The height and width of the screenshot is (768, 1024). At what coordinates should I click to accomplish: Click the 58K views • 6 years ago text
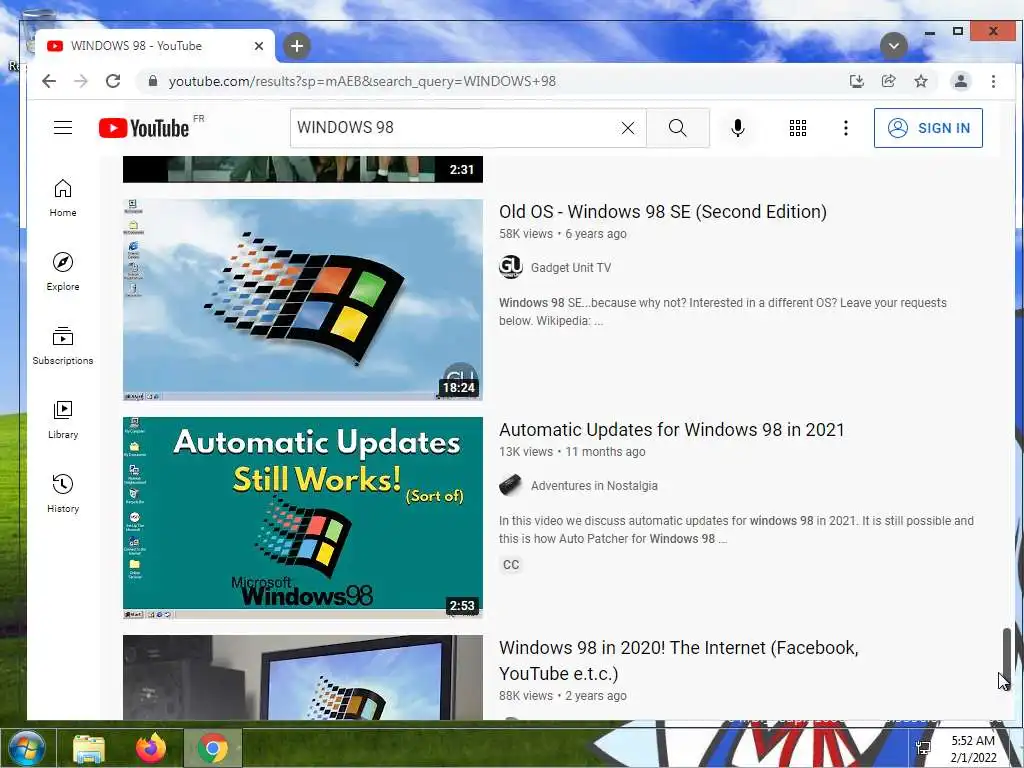pyautogui.click(x=563, y=234)
